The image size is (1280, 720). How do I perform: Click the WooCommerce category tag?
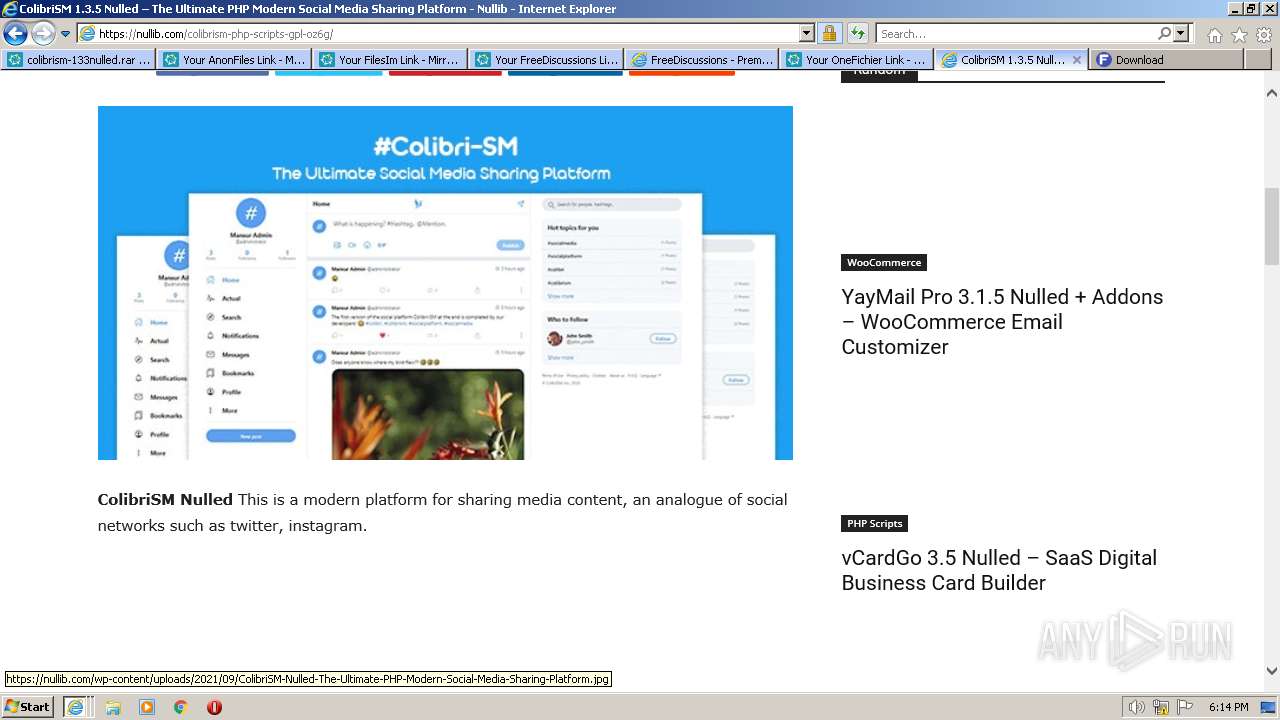(884, 262)
